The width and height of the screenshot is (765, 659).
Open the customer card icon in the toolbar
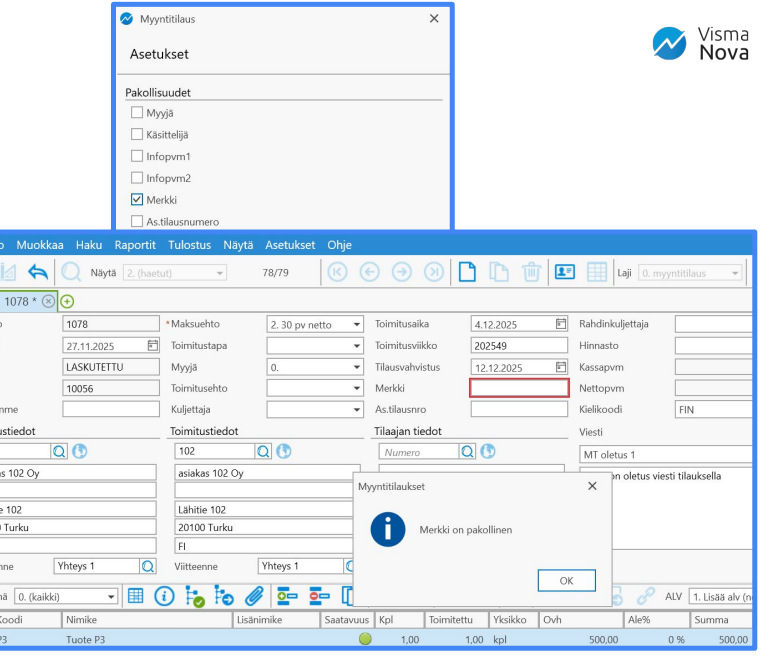(564, 272)
